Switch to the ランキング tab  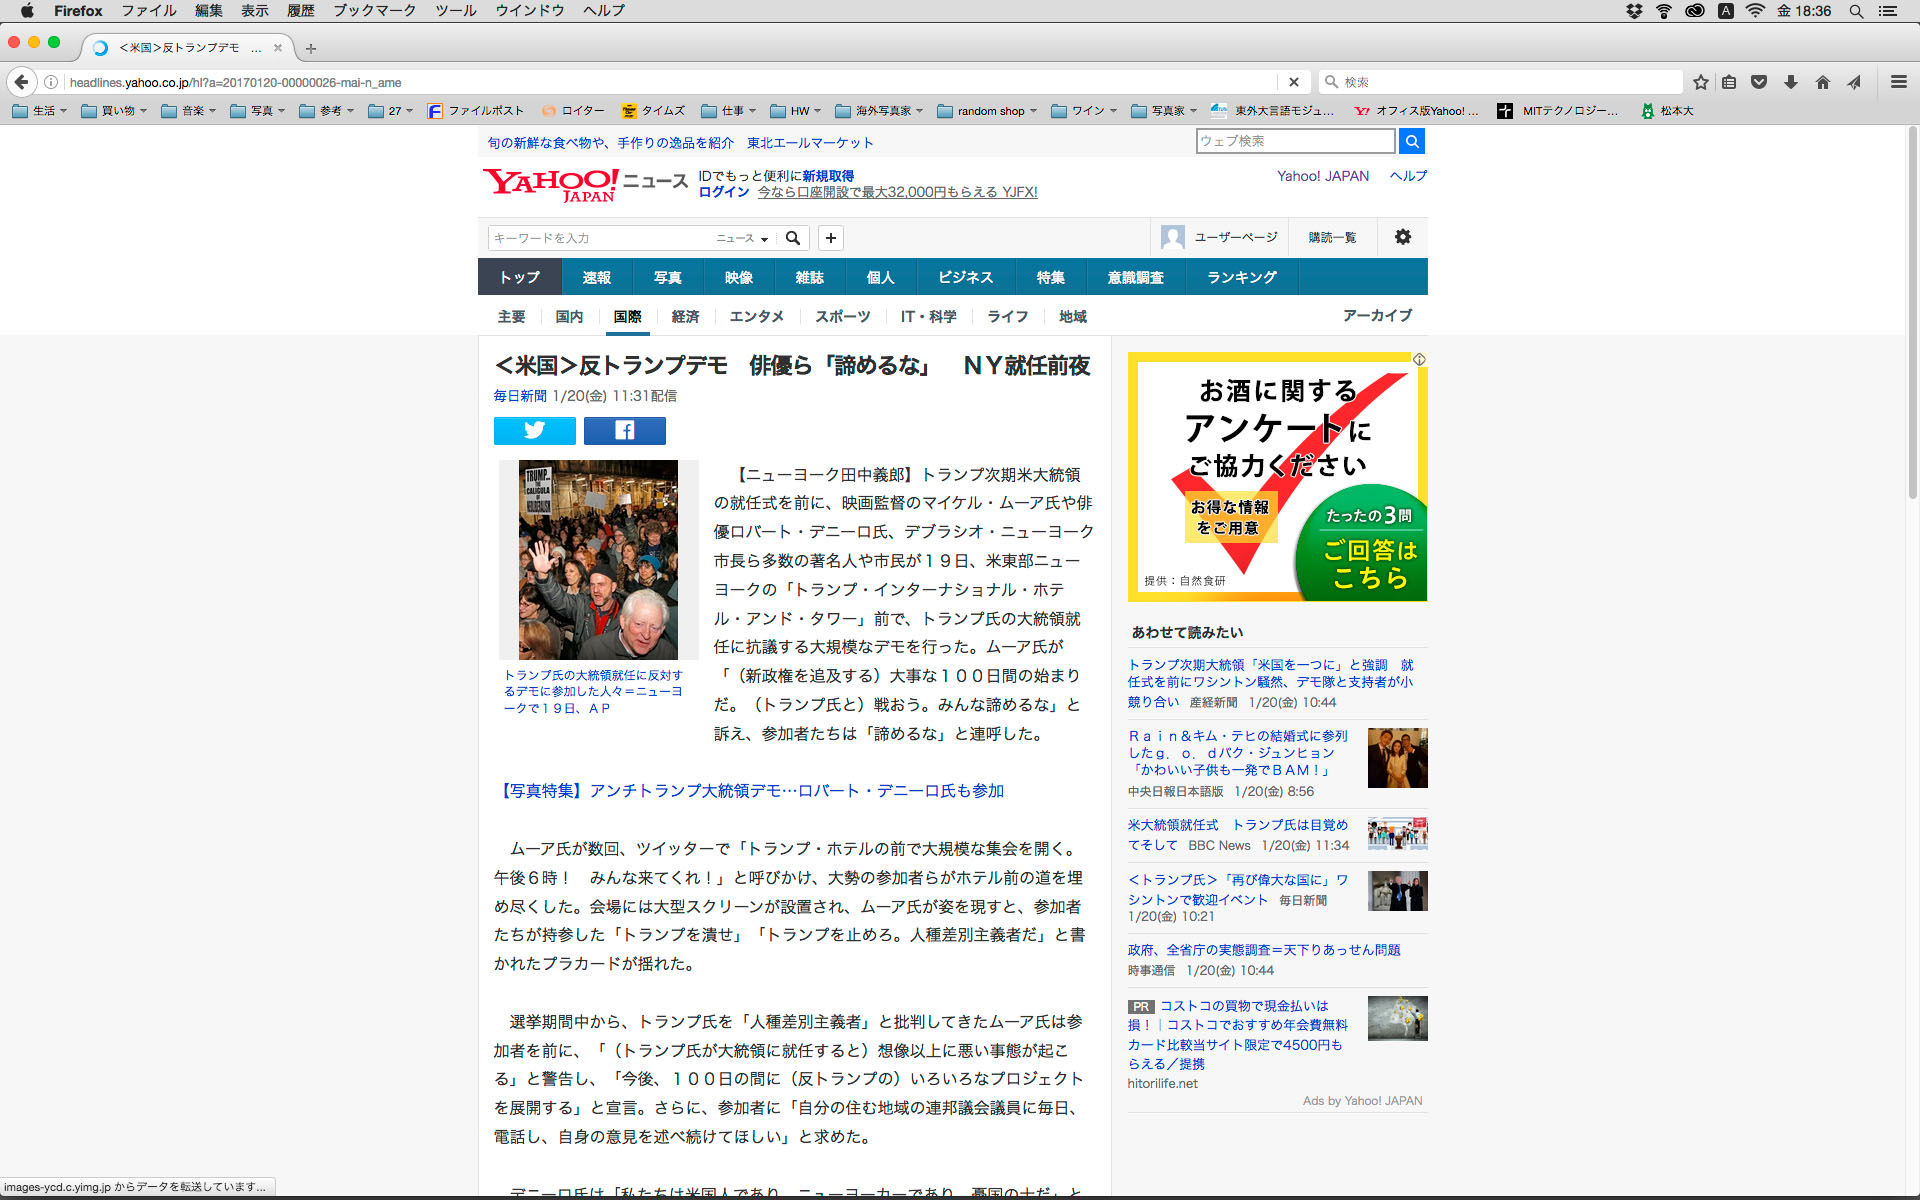[1241, 277]
